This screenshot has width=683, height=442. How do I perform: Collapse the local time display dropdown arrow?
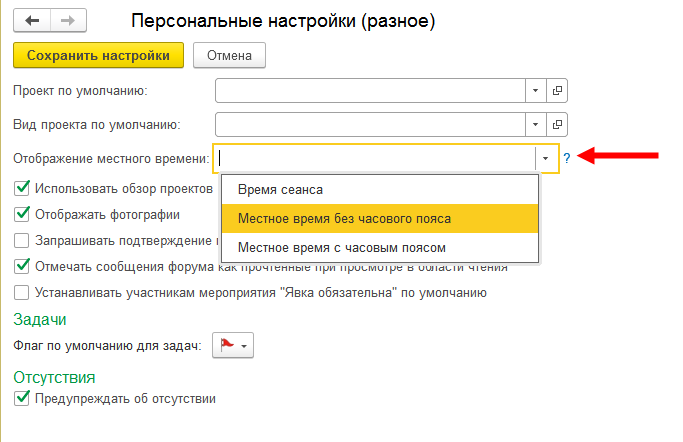[x=545, y=158]
